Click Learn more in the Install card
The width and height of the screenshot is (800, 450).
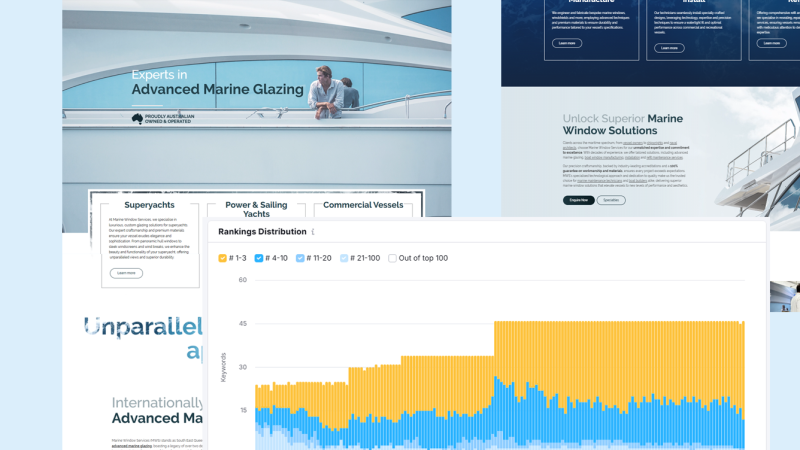coord(669,48)
